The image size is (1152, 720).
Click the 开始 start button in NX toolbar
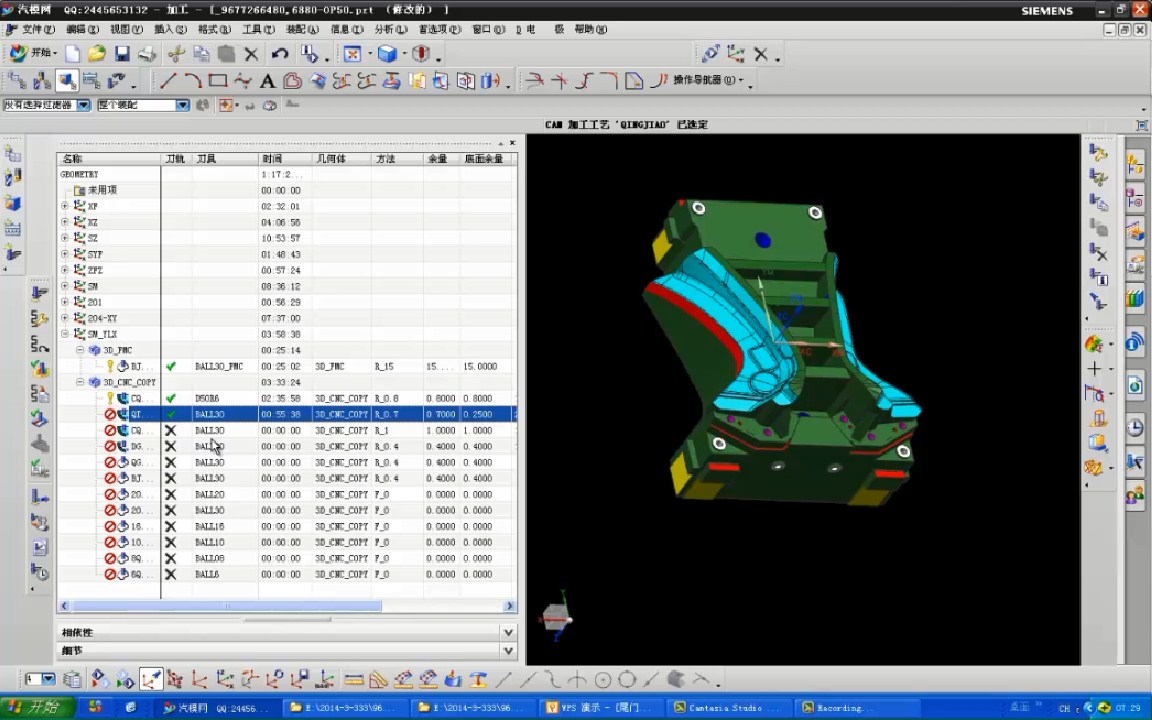(33, 54)
